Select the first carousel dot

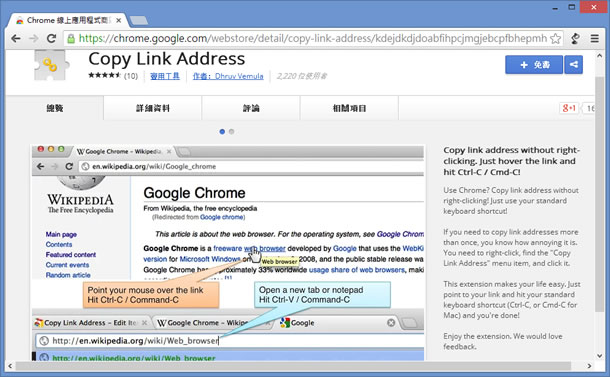click(x=222, y=132)
